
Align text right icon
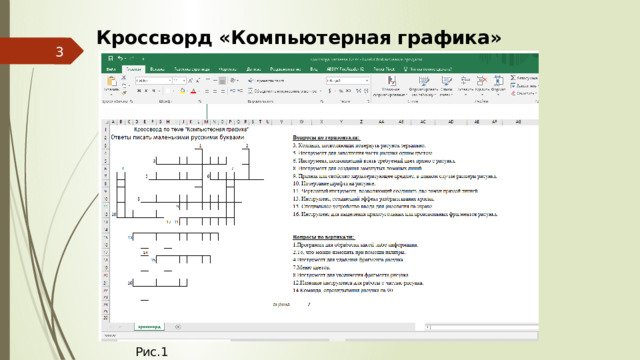[x=223, y=91]
